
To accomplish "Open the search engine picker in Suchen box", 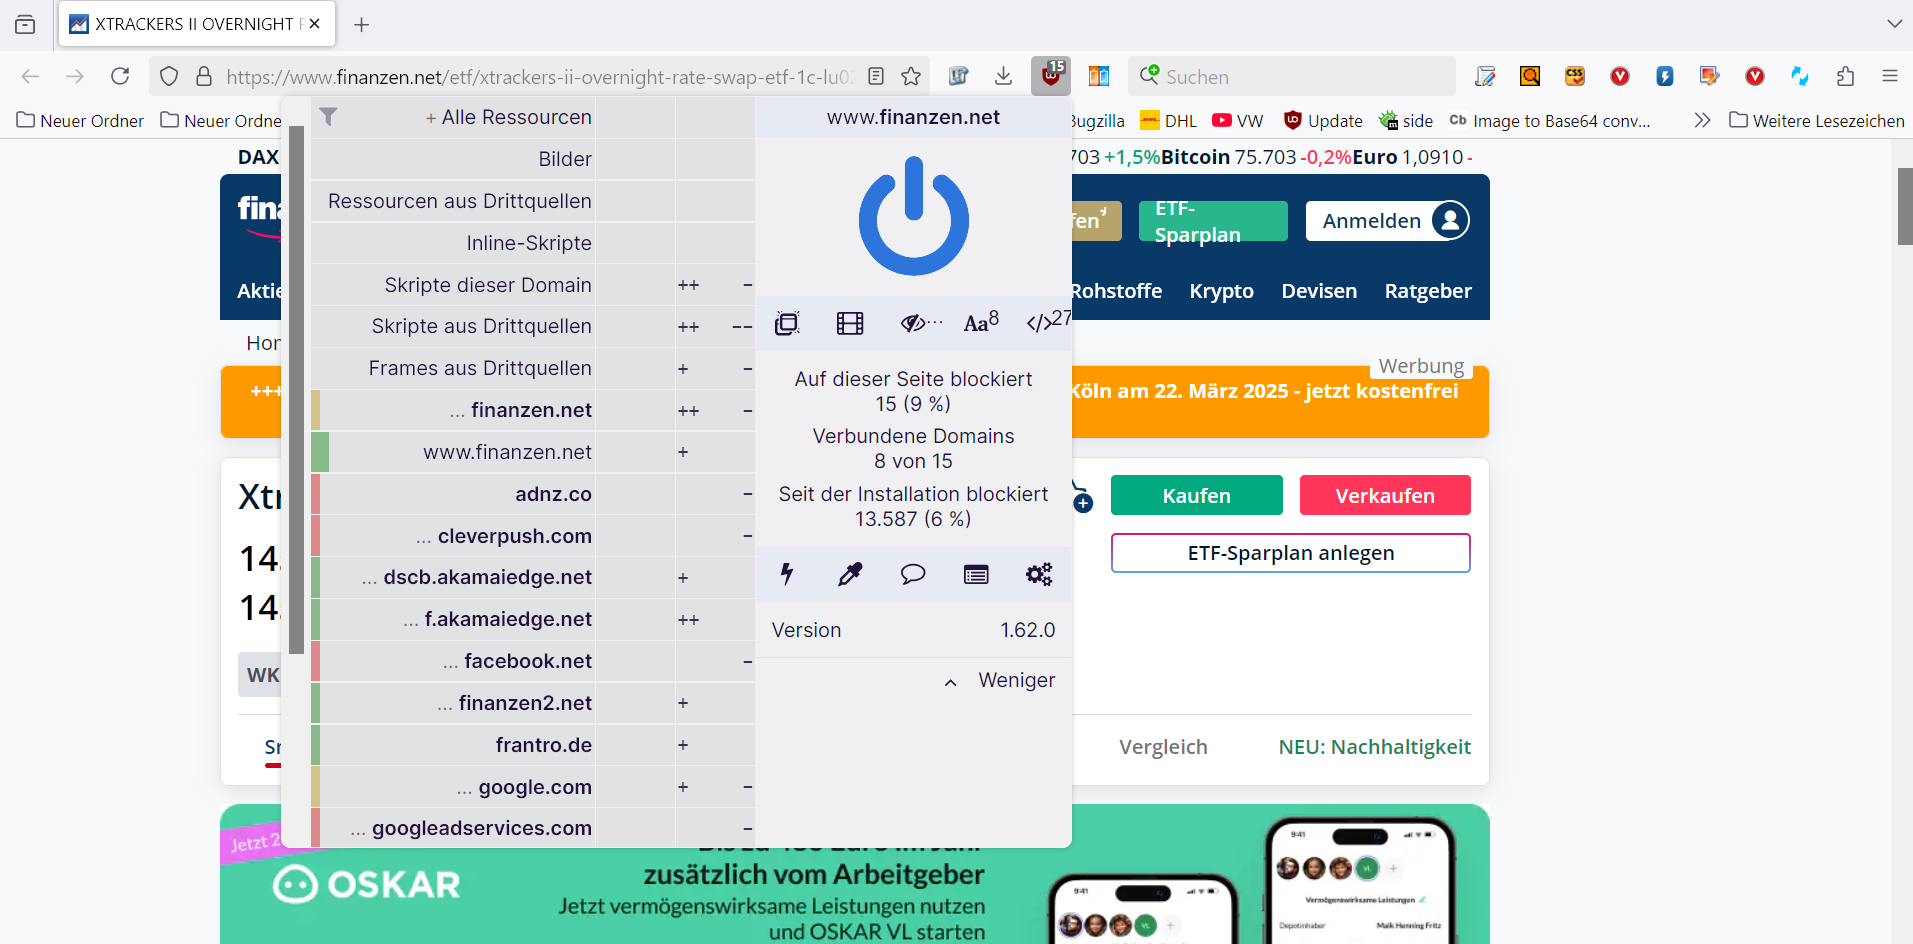I will (x=1150, y=76).
